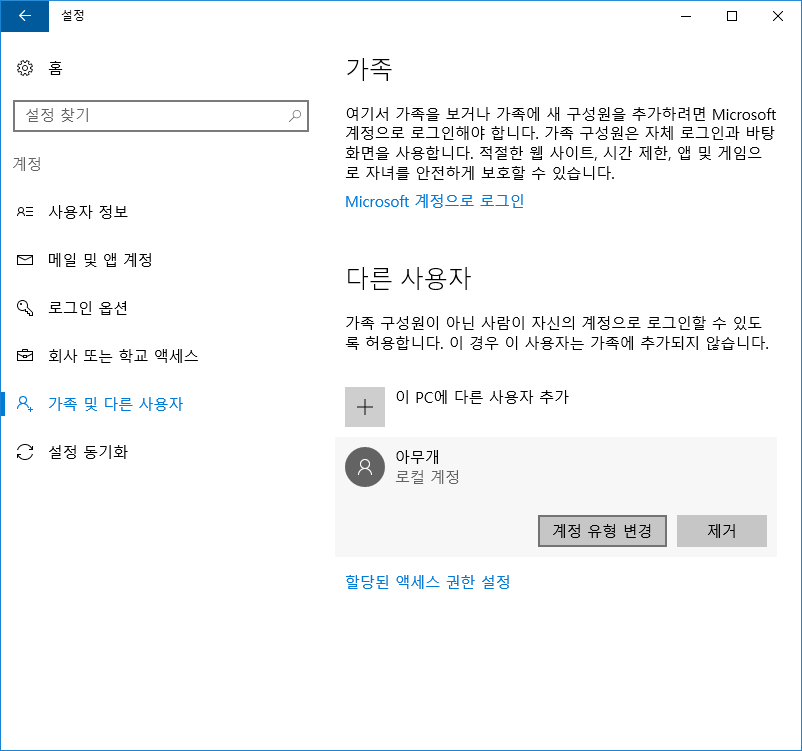Click Microsoft 계정으로 로그인 link
Screen dimensions: 802x751
(434, 201)
